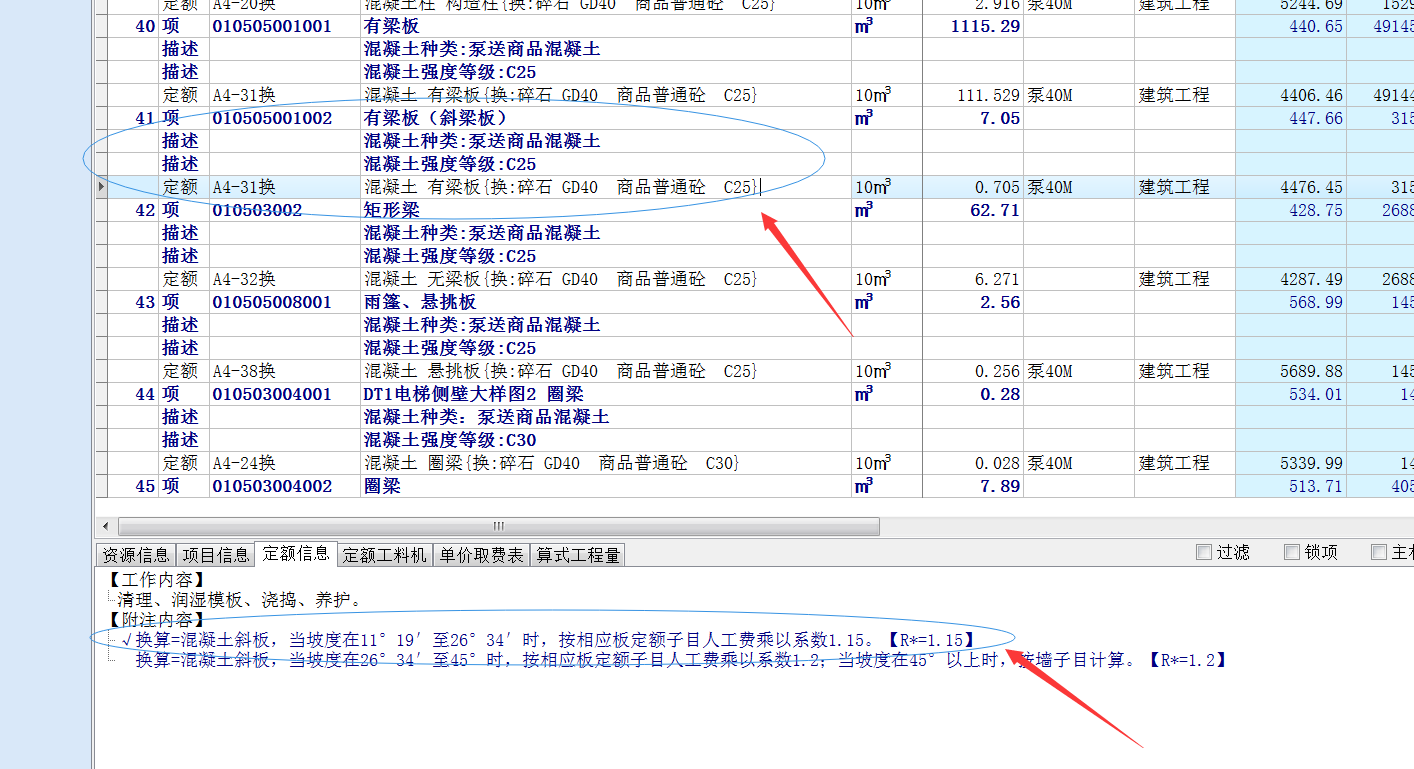
Task: Select quantity cell 62.71
Action: pyautogui.click(x=995, y=210)
